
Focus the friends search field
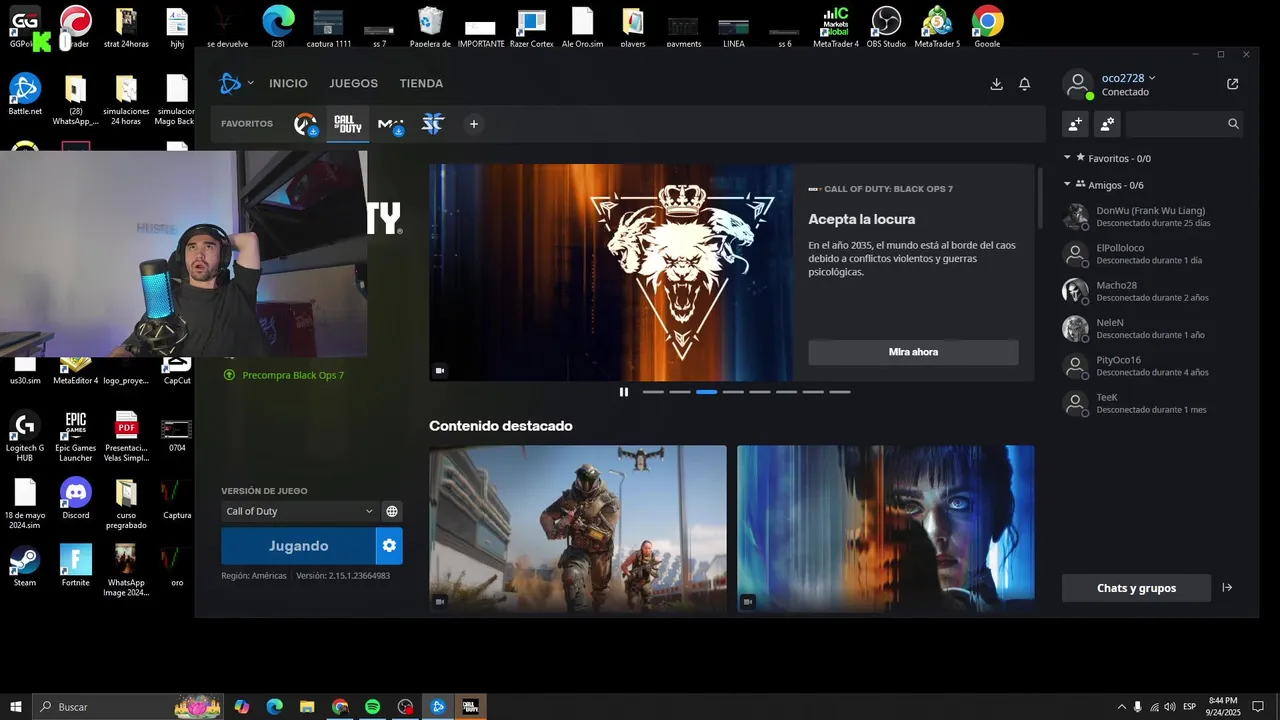coord(1184,124)
